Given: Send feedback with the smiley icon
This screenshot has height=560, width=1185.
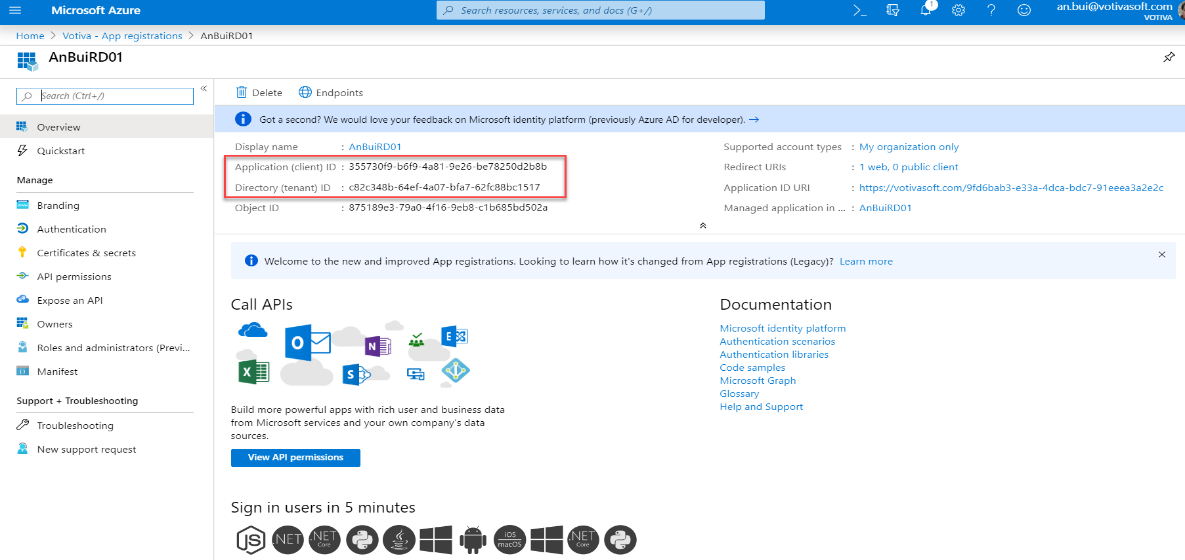Looking at the screenshot, I should pos(1024,11).
